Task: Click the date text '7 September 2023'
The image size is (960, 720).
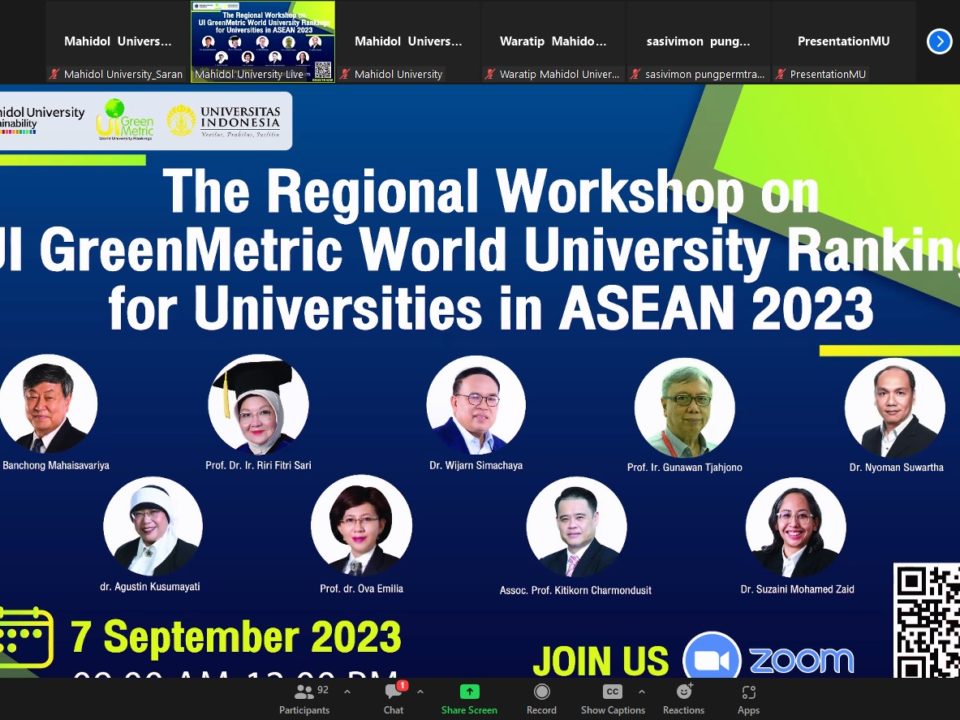Action: (236, 637)
